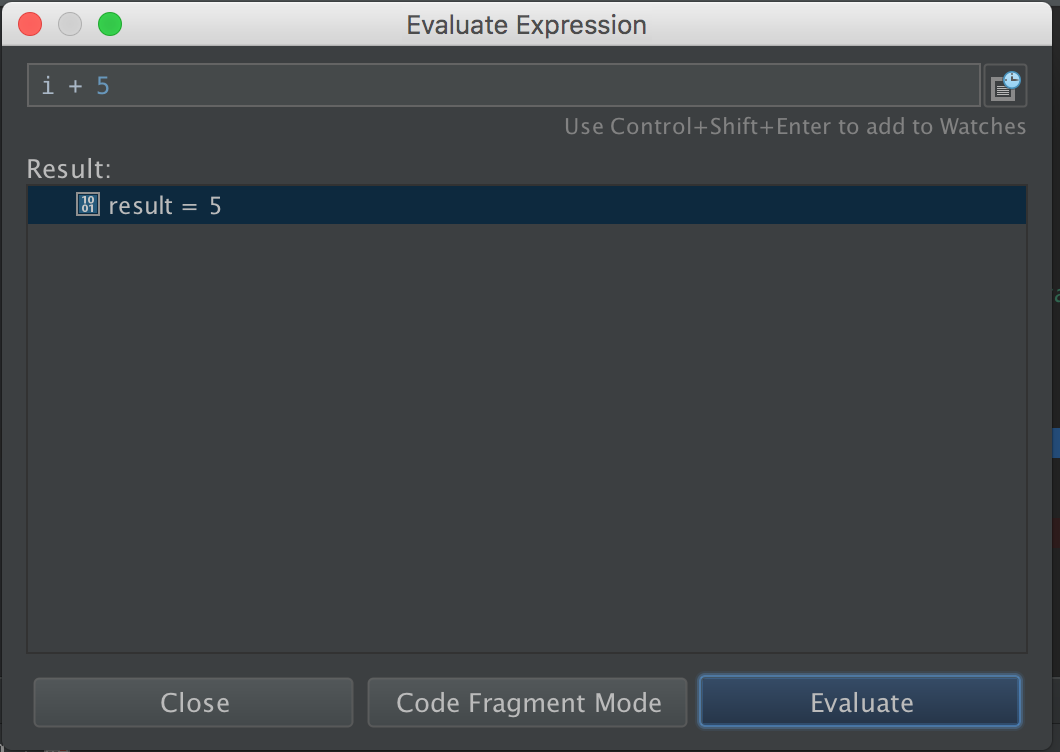Click the green zoom traffic light
The image size is (1060, 752).
click(110, 23)
